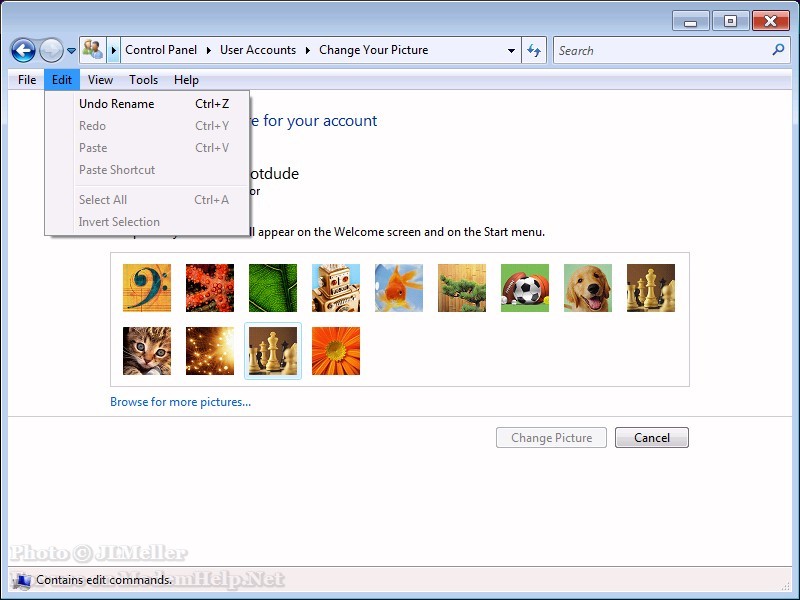Minimize the window
Viewport: 800px width, 600px height.
(690, 22)
